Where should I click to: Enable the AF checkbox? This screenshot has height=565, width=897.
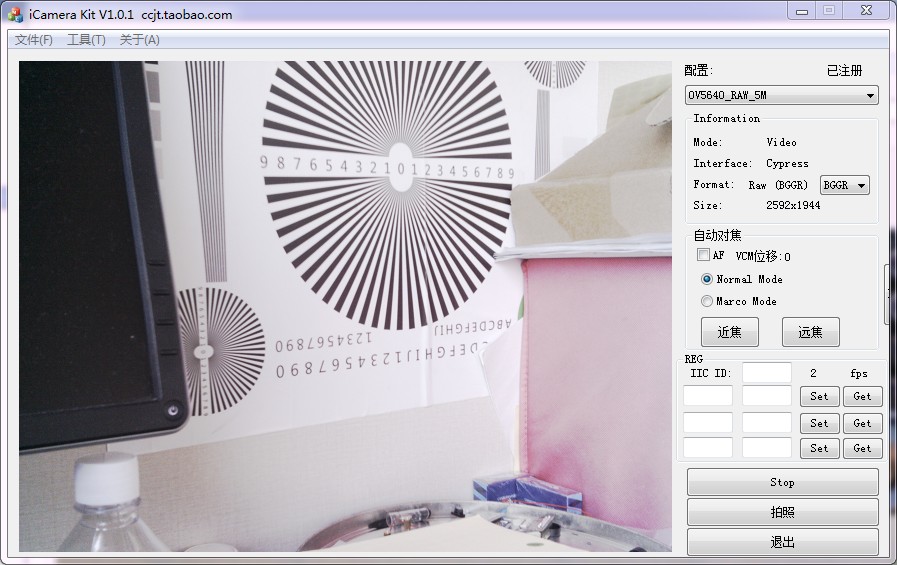pos(703,256)
